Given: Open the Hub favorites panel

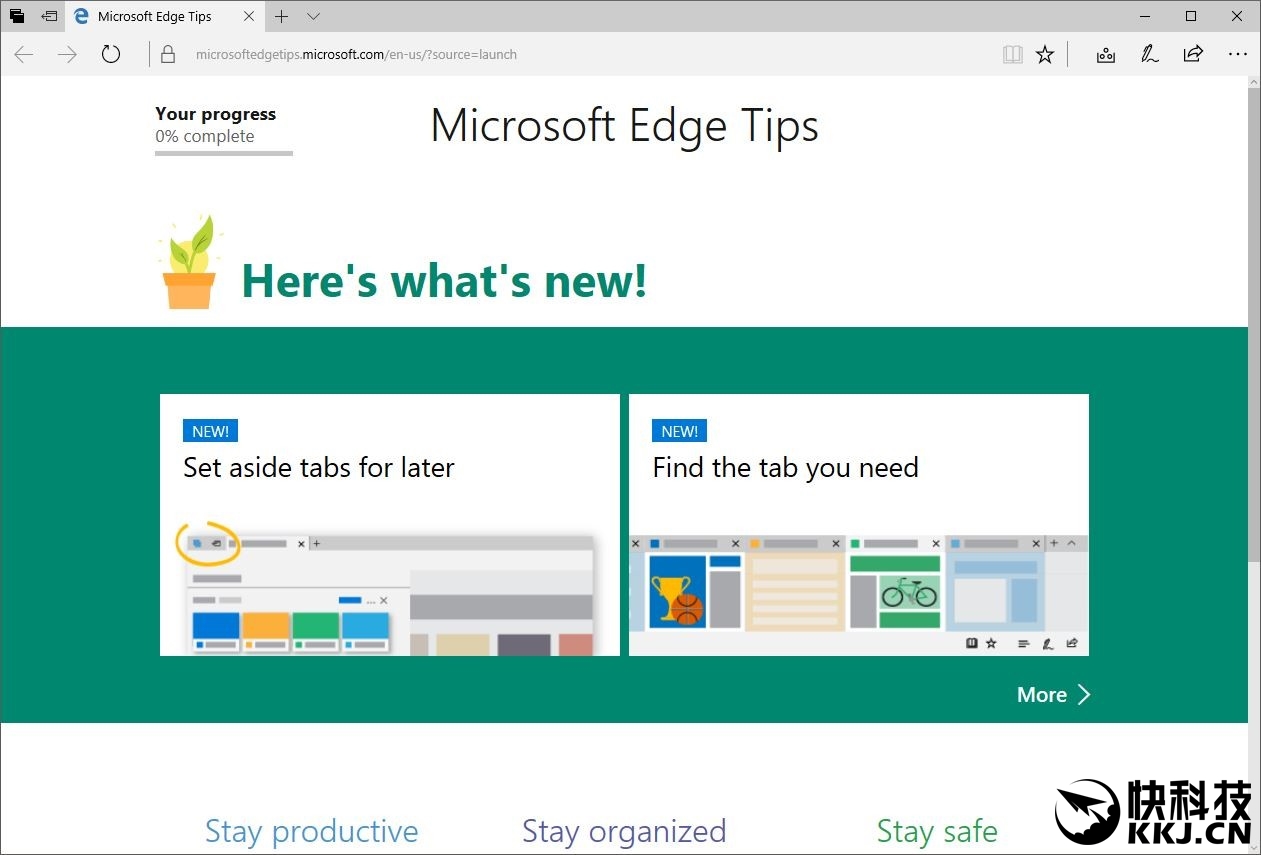Looking at the screenshot, I should point(1105,55).
